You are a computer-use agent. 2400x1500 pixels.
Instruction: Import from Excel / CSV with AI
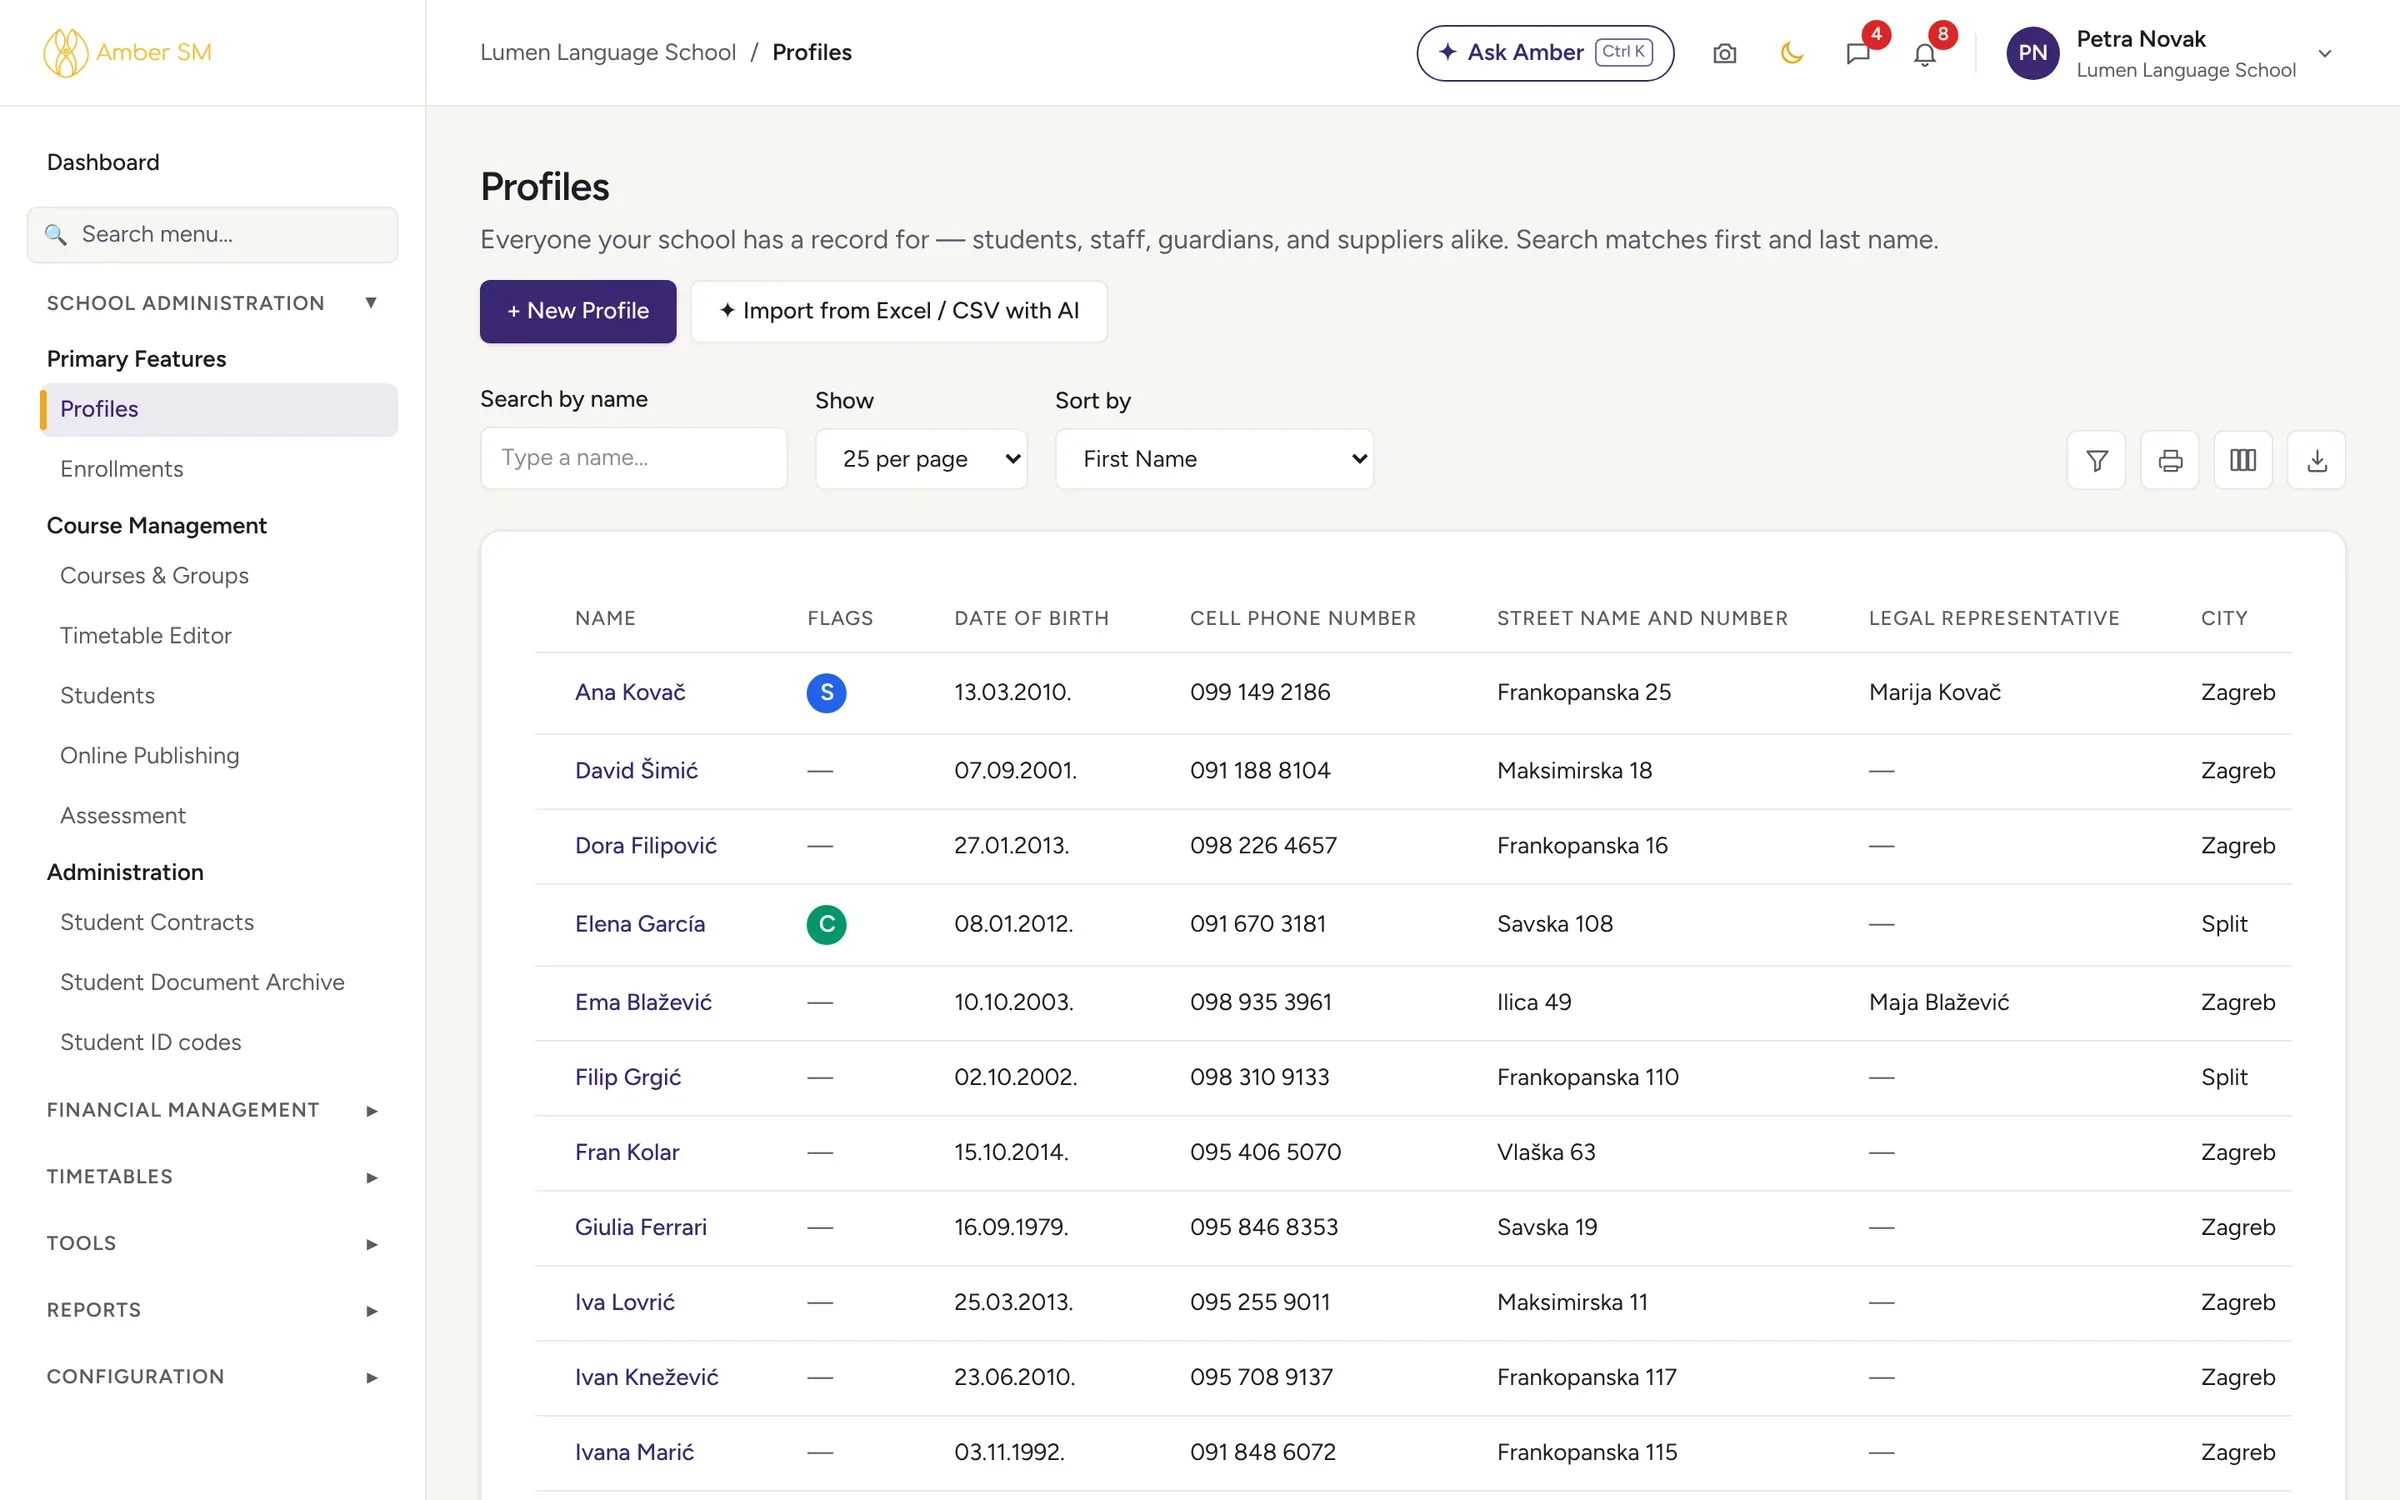(899, 311)
